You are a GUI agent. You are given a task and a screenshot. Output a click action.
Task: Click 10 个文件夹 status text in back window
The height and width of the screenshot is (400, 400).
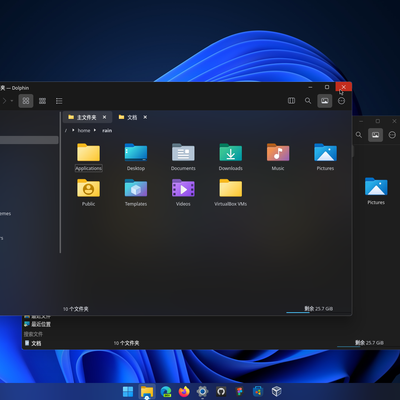click(126, 343)
